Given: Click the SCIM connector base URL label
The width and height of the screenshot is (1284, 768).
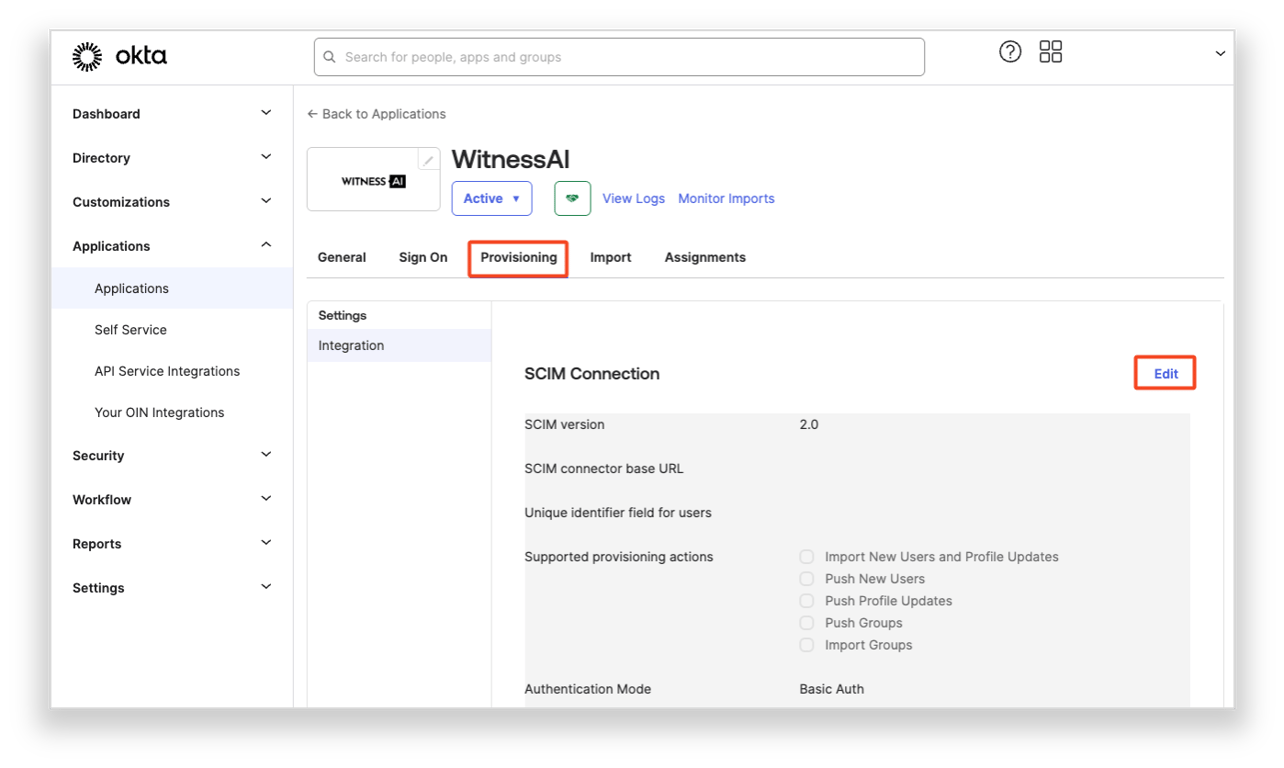Looking at the screenshot, I should pos(604,469).
